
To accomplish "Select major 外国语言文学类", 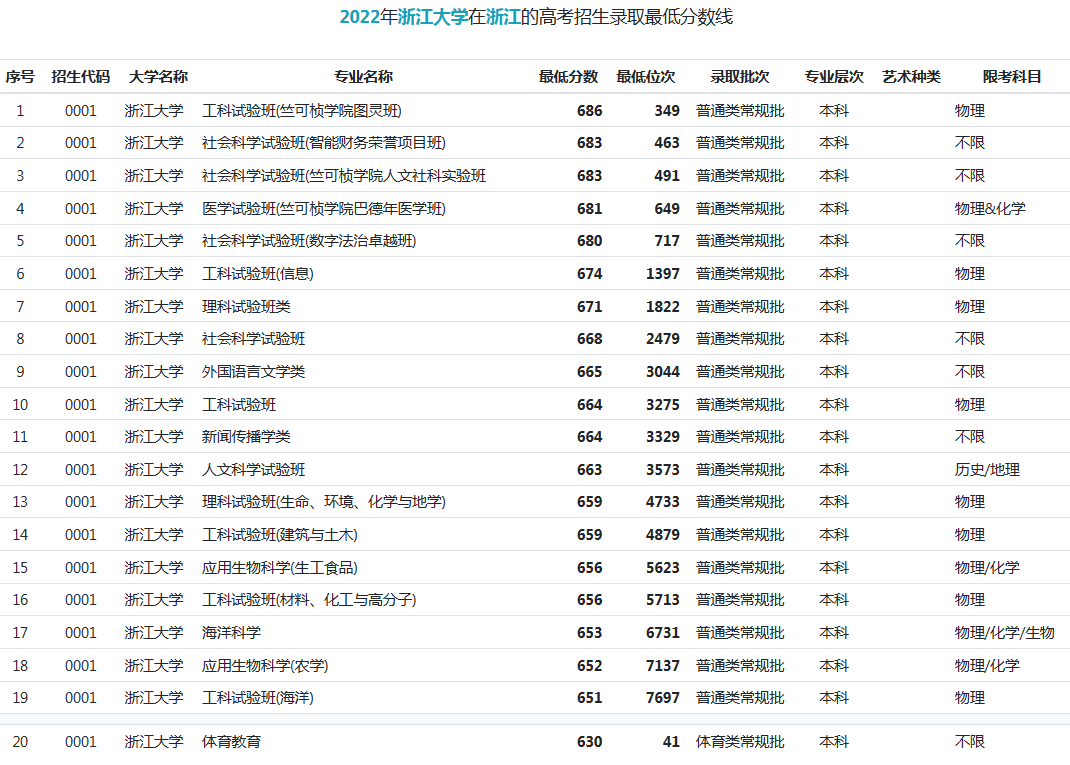I will pyautogui.click(x=254, y=372).
